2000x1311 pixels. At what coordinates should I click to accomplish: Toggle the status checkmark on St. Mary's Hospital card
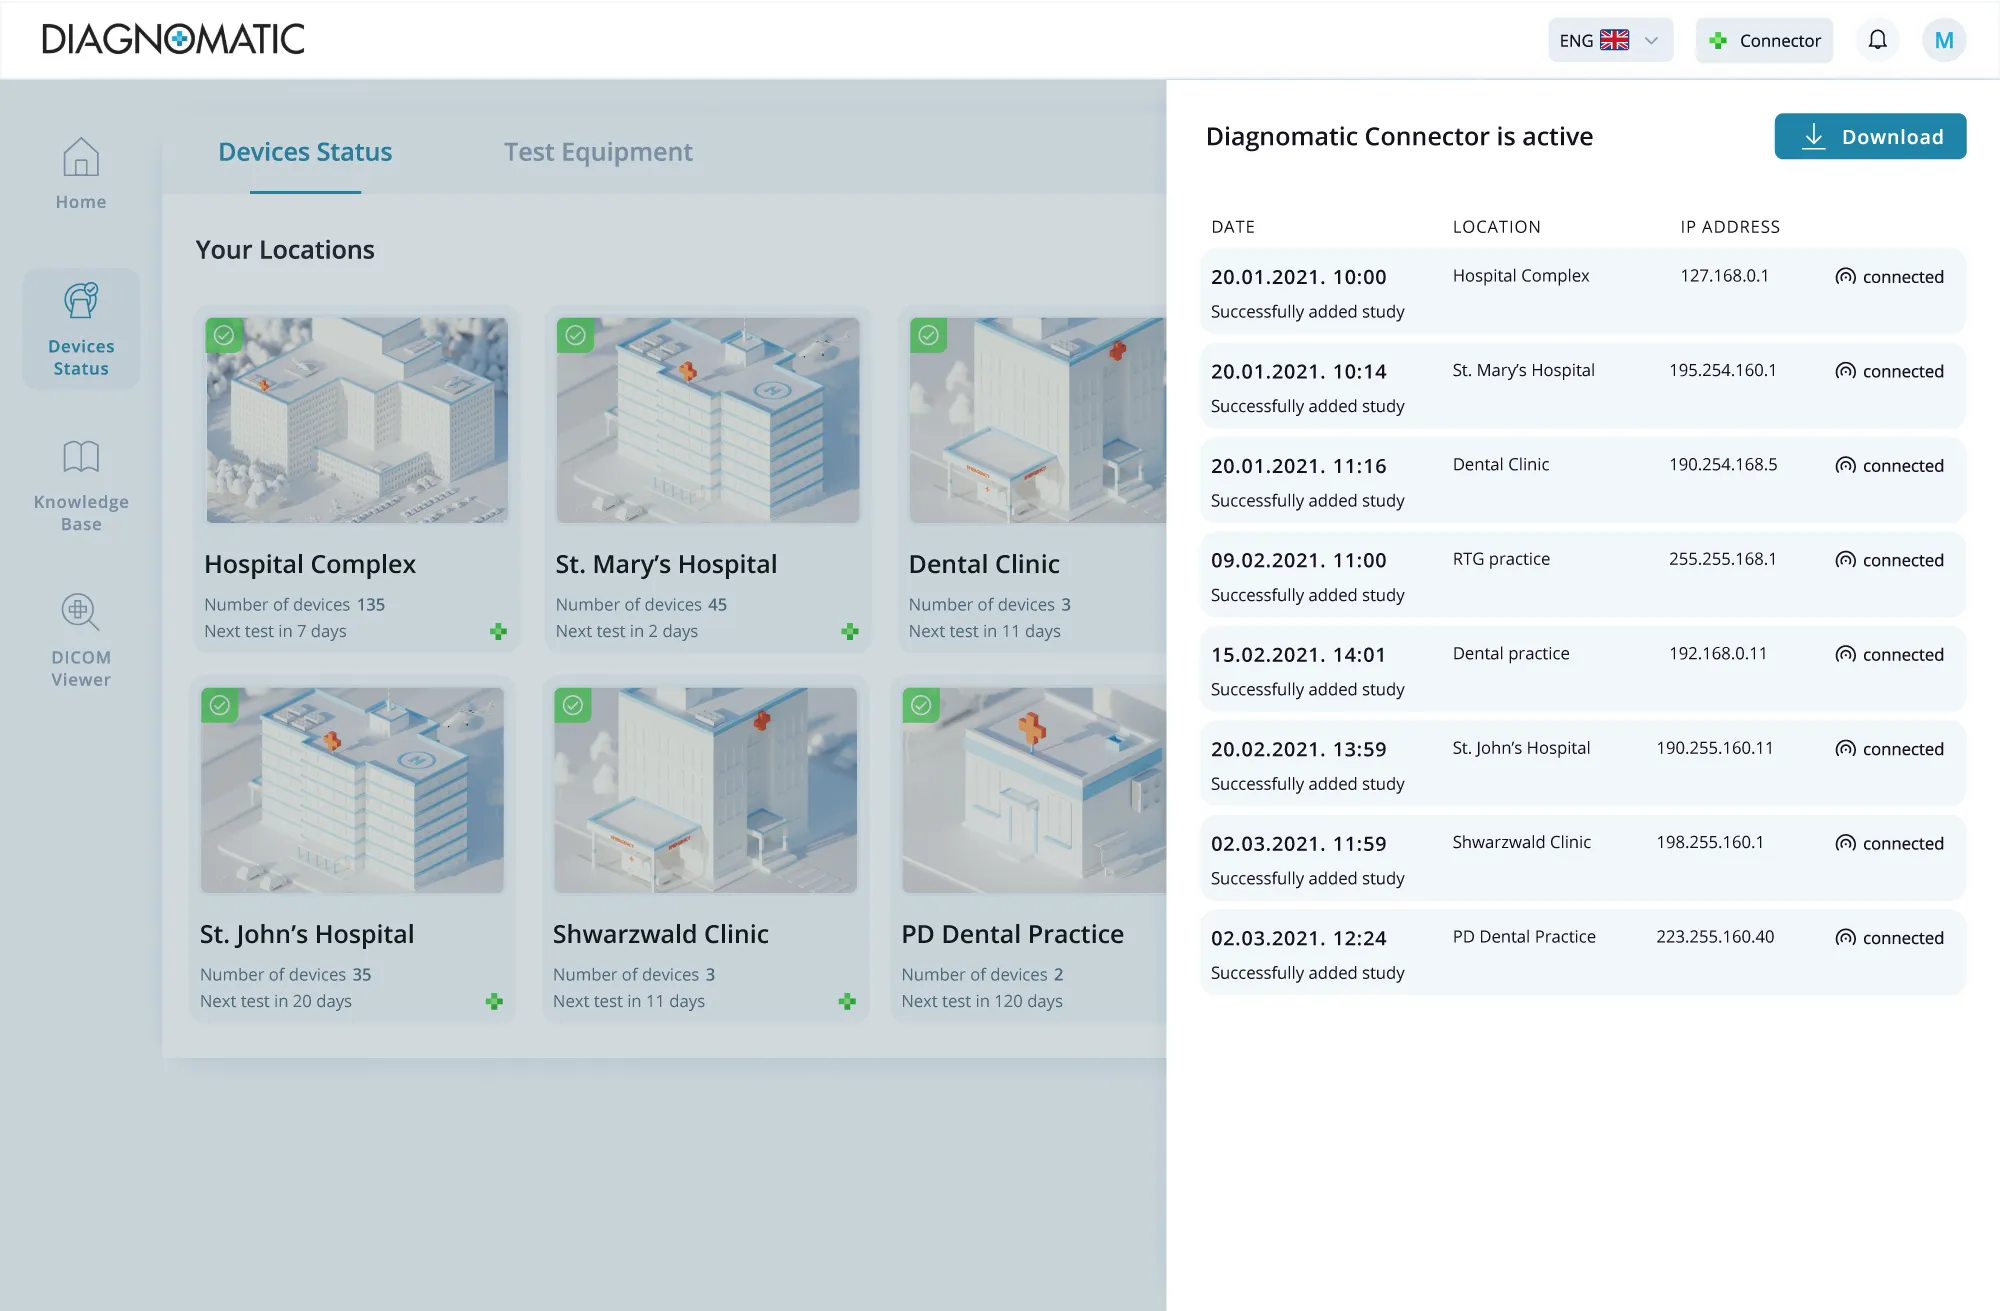[577, 336]
